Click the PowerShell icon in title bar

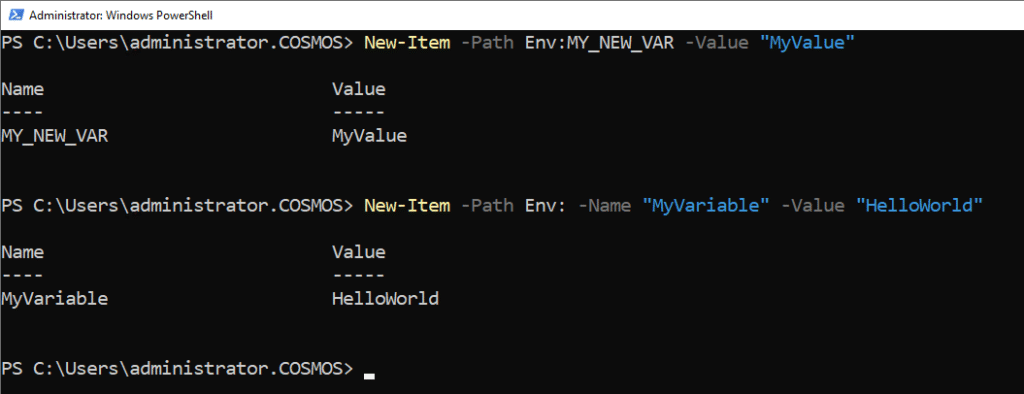17,14
